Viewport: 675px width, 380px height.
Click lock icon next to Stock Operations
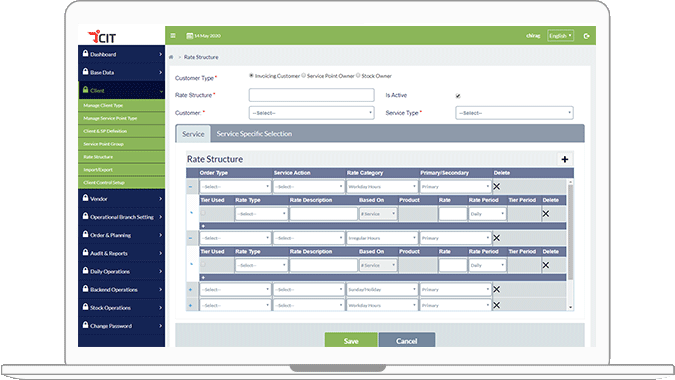(x=85, y=307)
